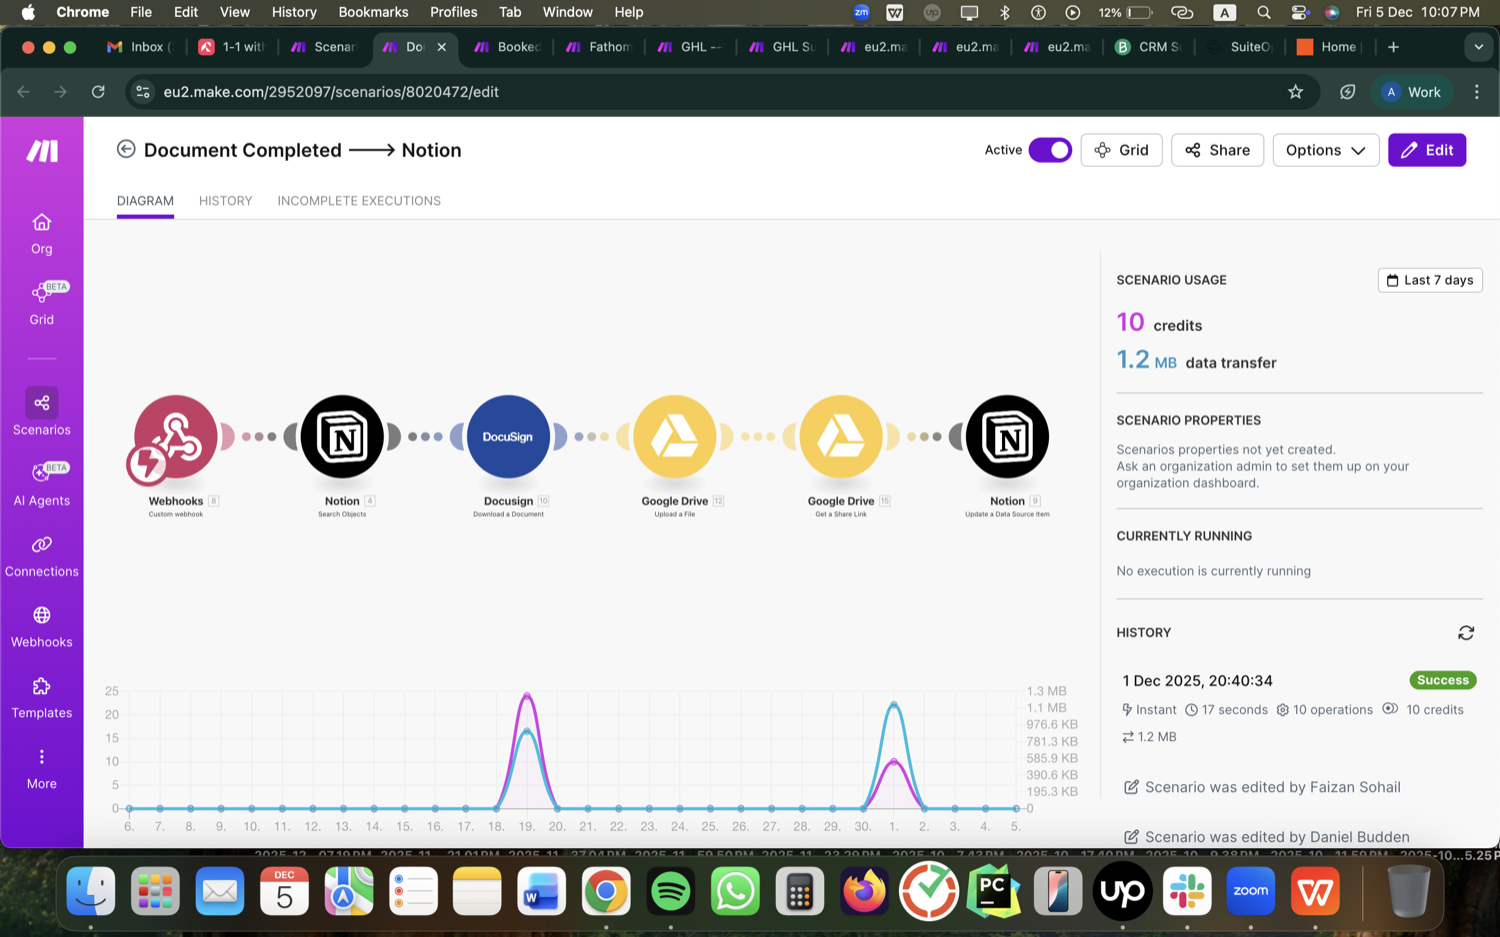Click the chart peak on day 1
This screenshot has width=1500, height=937.
pos(894,704)
